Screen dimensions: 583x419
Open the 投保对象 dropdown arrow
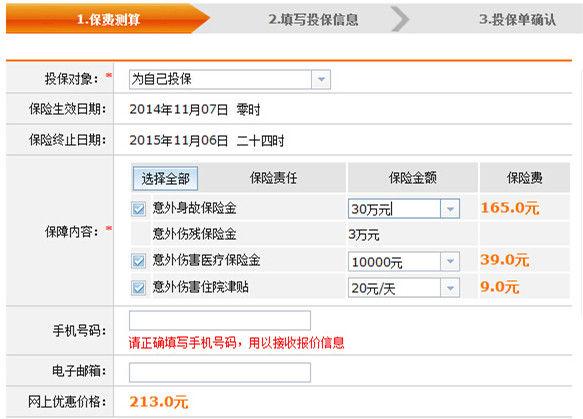(321, 79)
